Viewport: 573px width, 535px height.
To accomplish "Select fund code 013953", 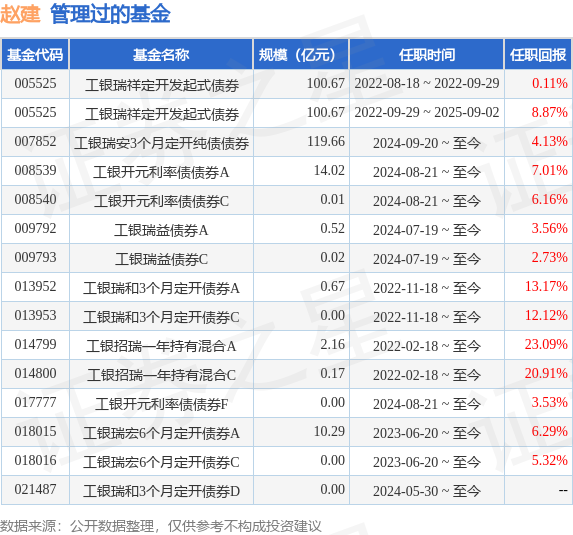I will click(35, 316).
